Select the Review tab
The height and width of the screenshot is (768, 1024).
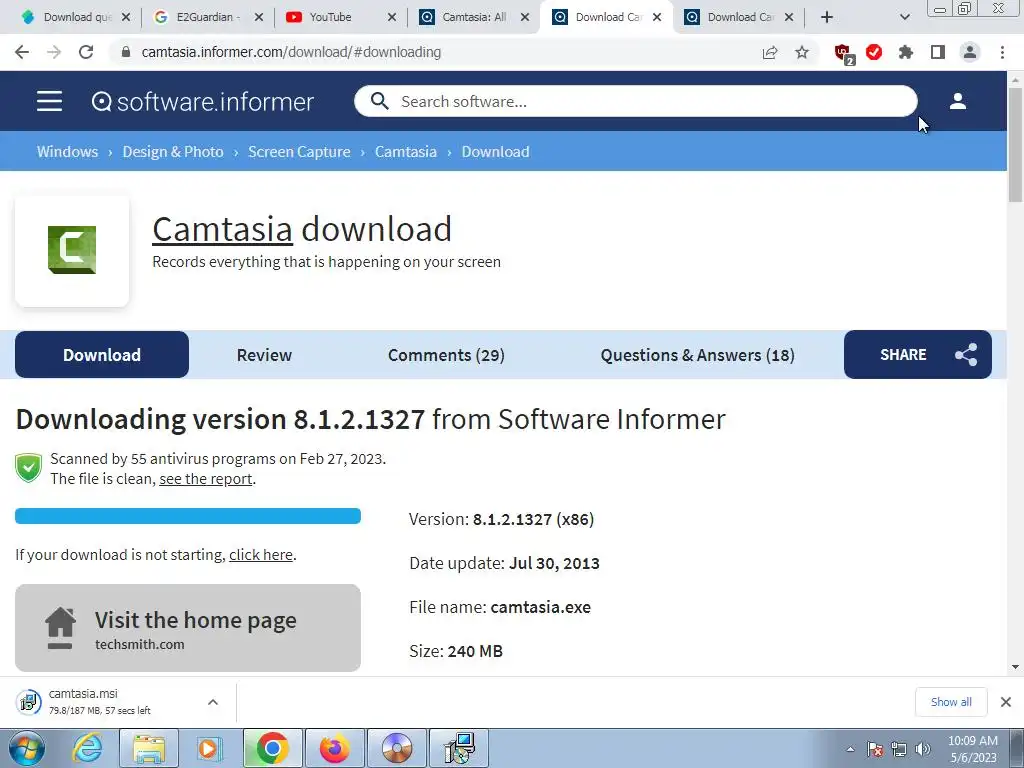tap(264, 355)
